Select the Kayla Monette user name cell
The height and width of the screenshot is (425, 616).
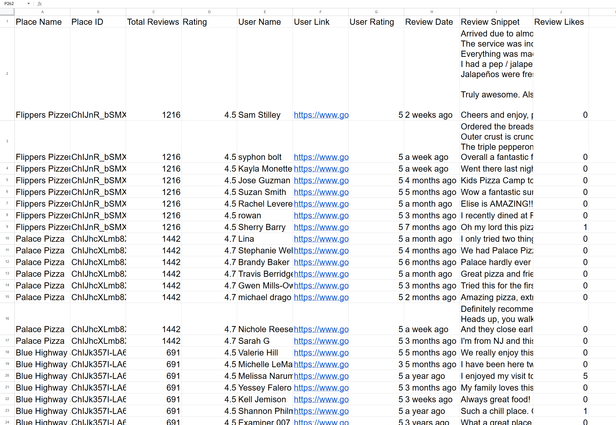(x=265, y=169)
